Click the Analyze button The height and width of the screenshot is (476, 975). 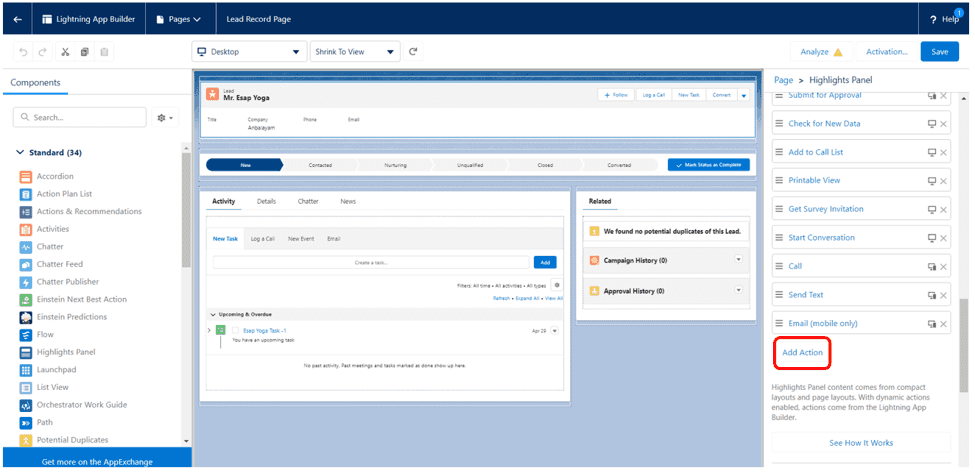(x=821, y=52)
